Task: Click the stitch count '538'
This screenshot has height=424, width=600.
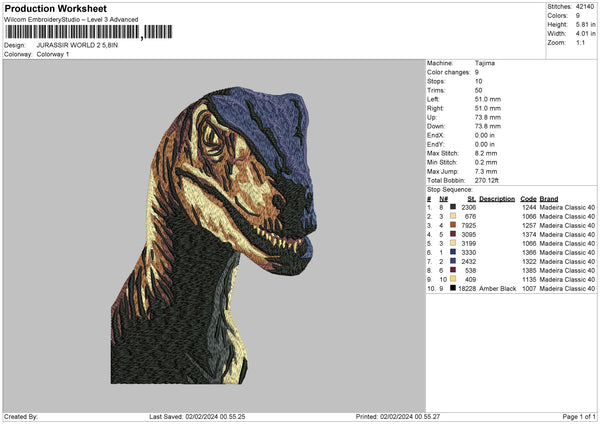Action: [x=470, y=270]
